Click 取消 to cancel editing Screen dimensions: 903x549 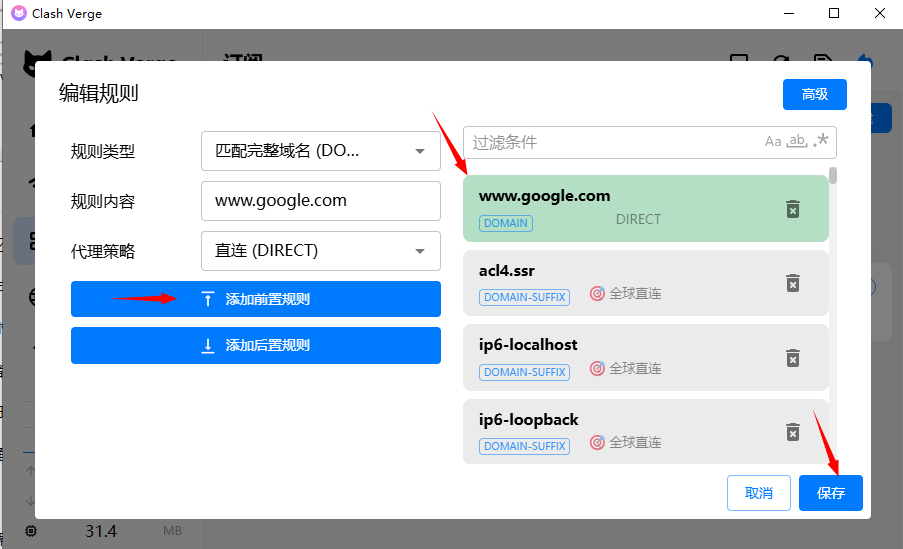[758, 493]
